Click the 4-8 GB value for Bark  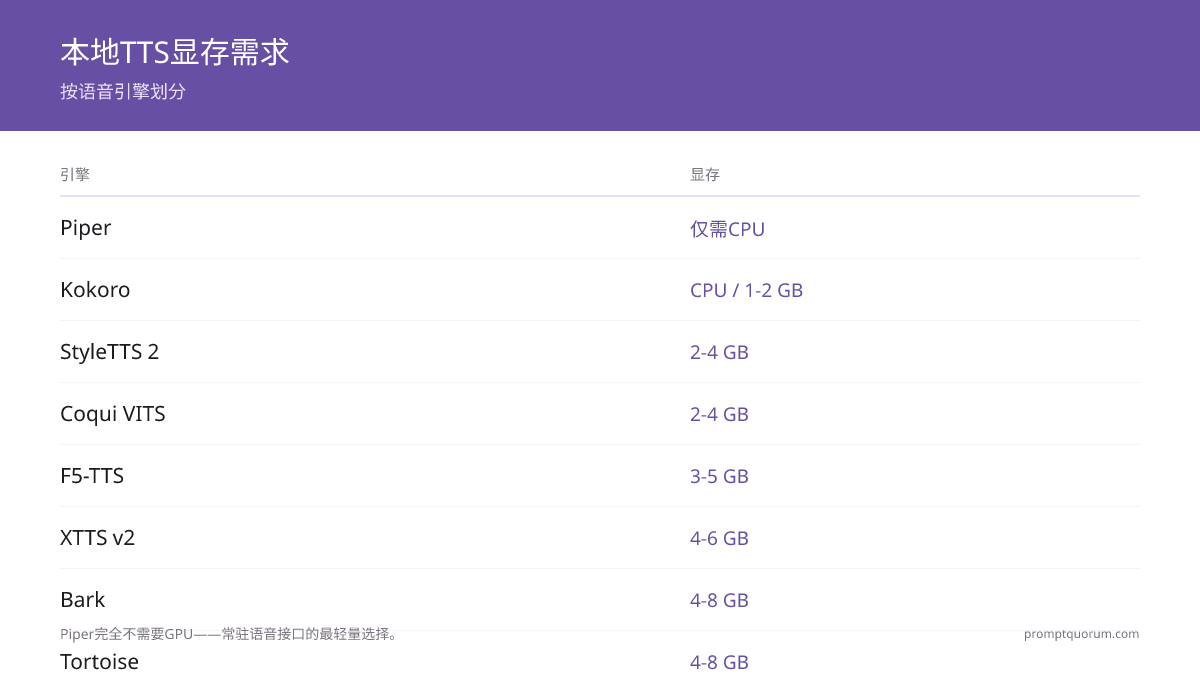point(719,600)
